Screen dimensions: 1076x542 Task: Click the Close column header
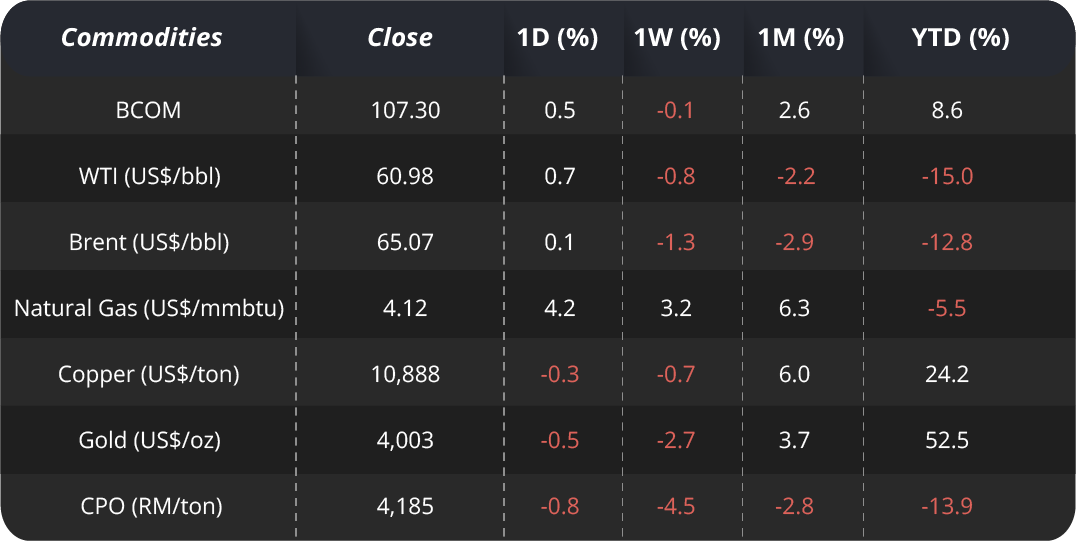[x=400, y=38]
